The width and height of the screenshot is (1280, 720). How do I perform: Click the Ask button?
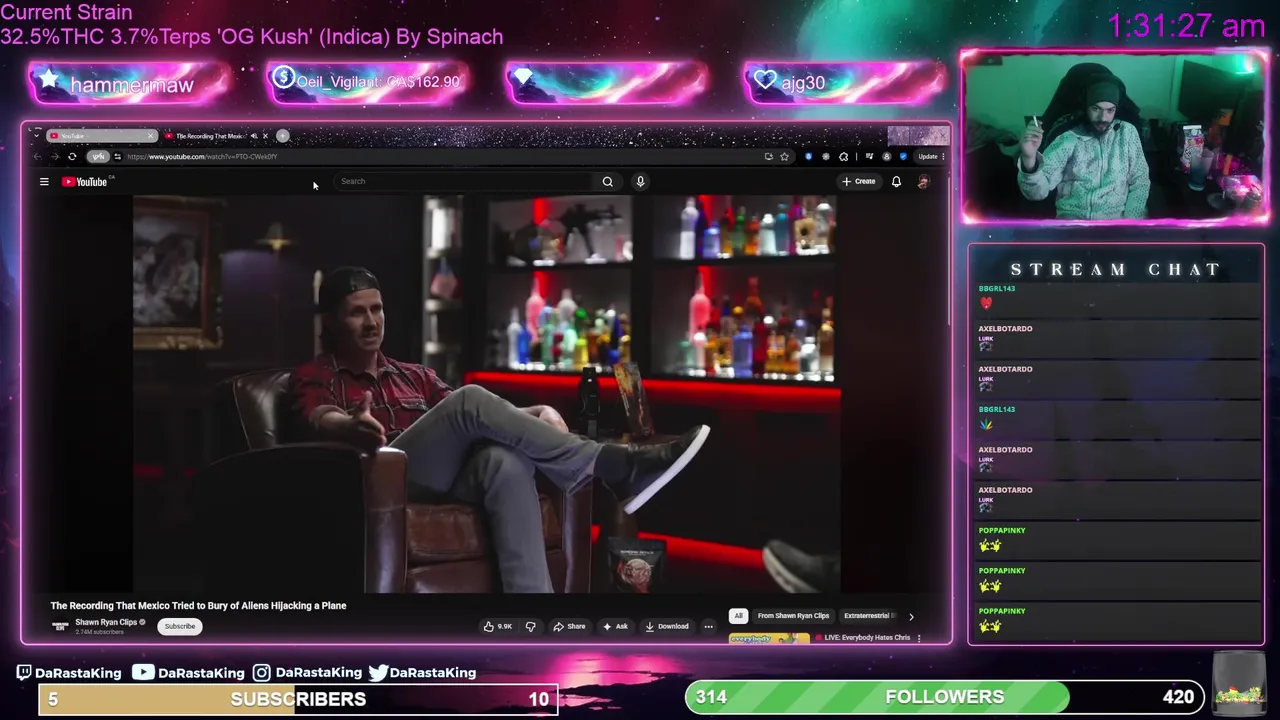point(615,626)
